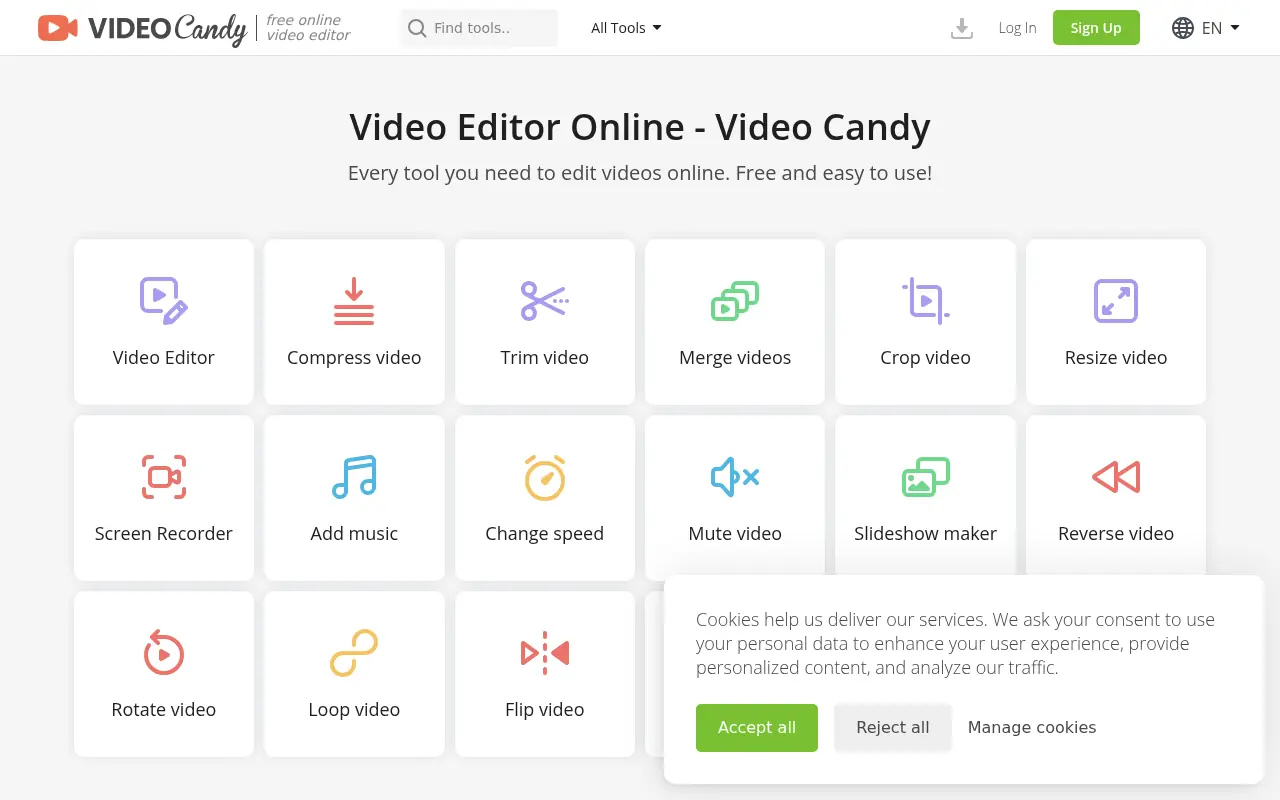Open the Add music tool
The height and width of the screenshot is (800, 1280).
coord(354,498)
